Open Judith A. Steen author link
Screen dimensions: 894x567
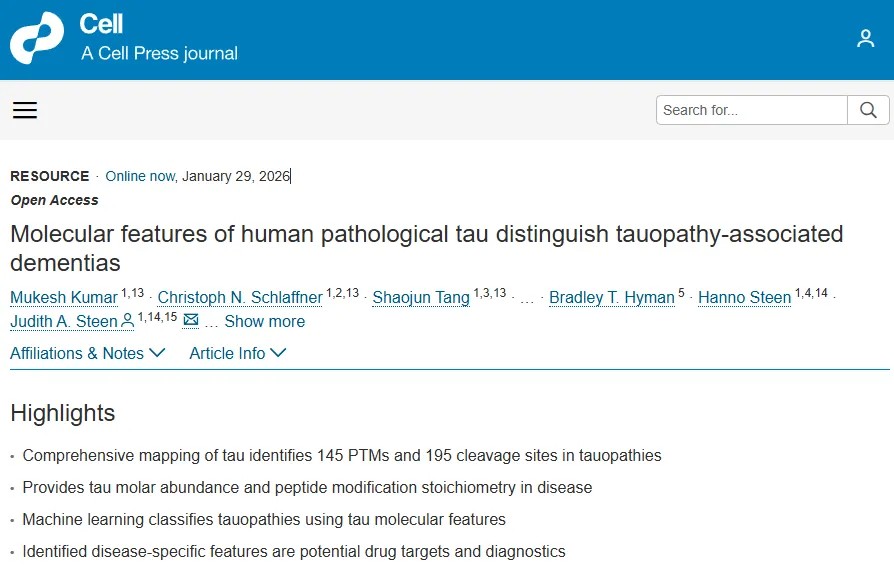(x=64, y=321)
